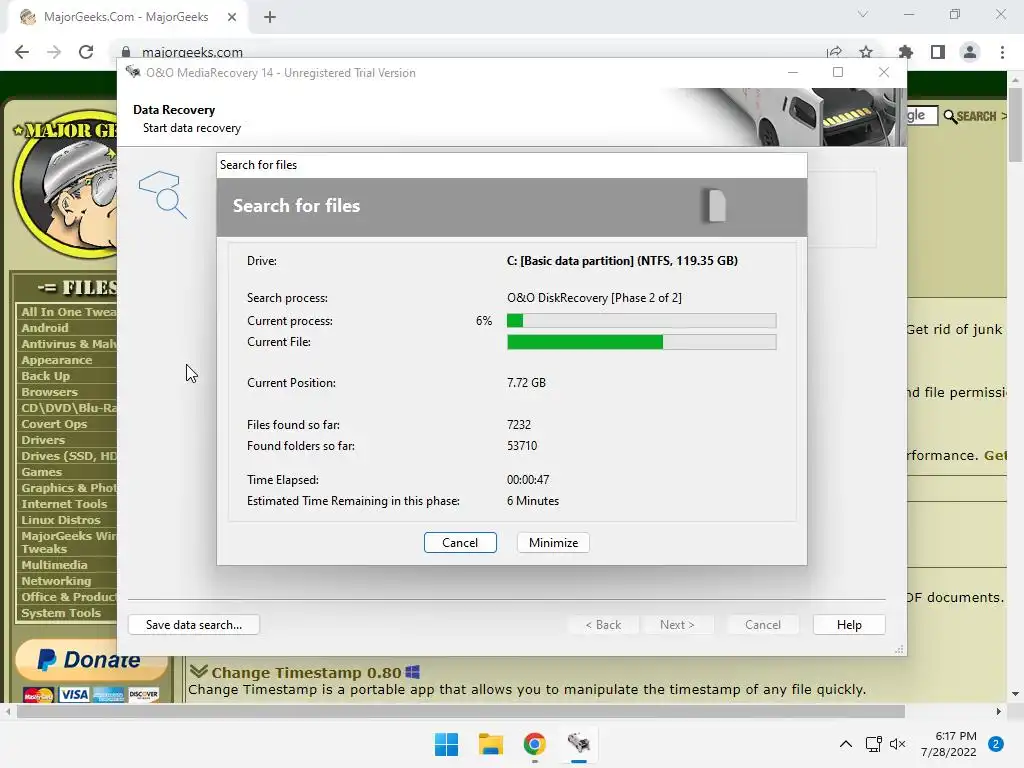Open Games category link
Screen dimensions: 1024x768
(x=42, y=472)
